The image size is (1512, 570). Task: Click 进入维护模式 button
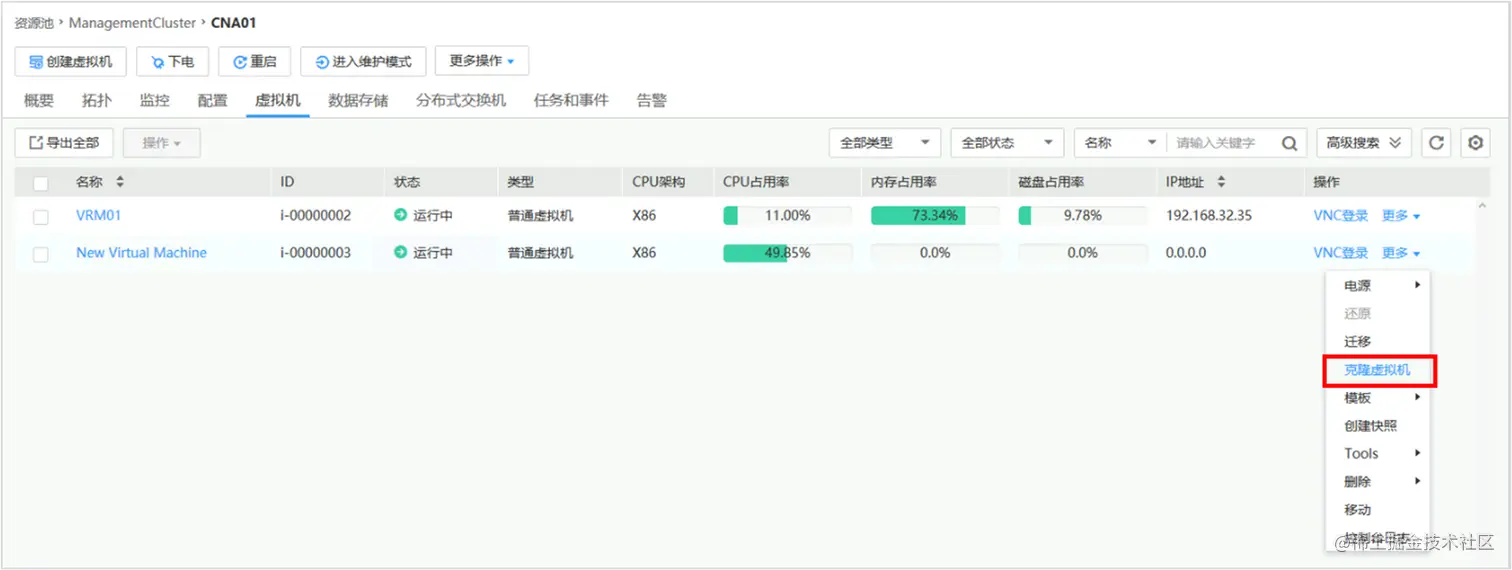(x=363, y=62)
